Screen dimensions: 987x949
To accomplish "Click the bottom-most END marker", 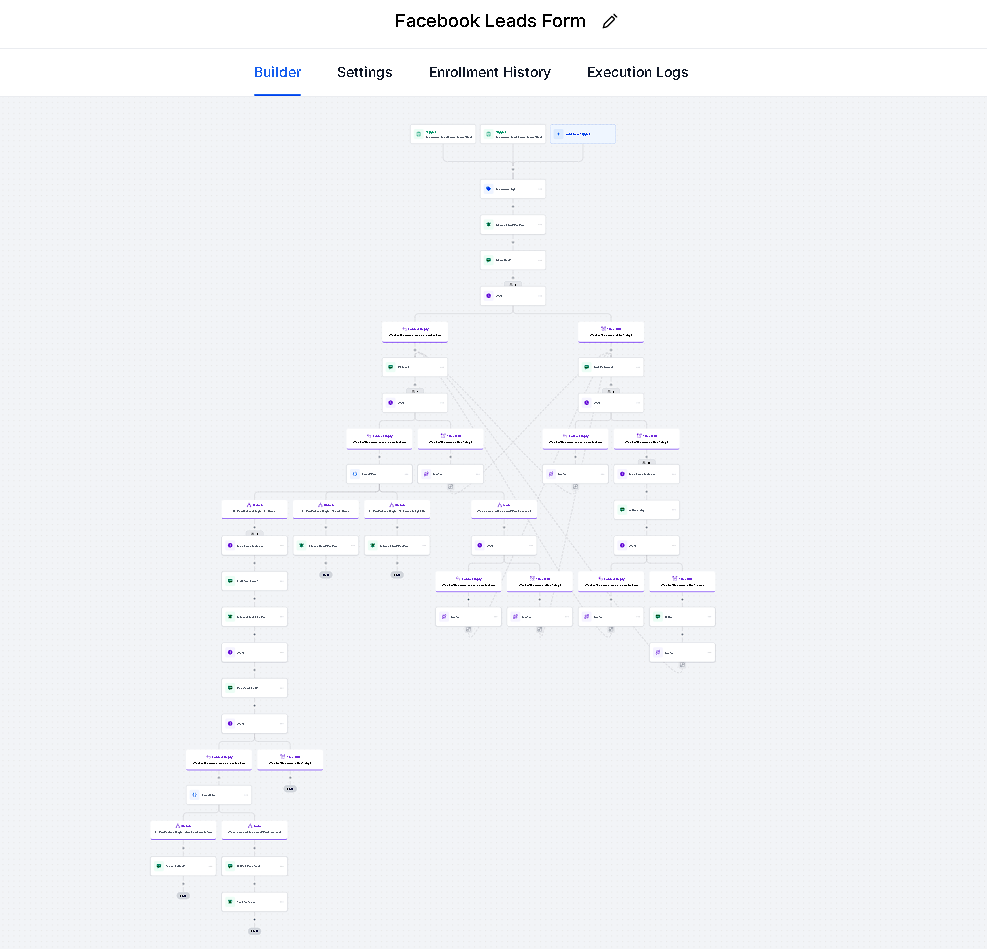I will [254, 931].
